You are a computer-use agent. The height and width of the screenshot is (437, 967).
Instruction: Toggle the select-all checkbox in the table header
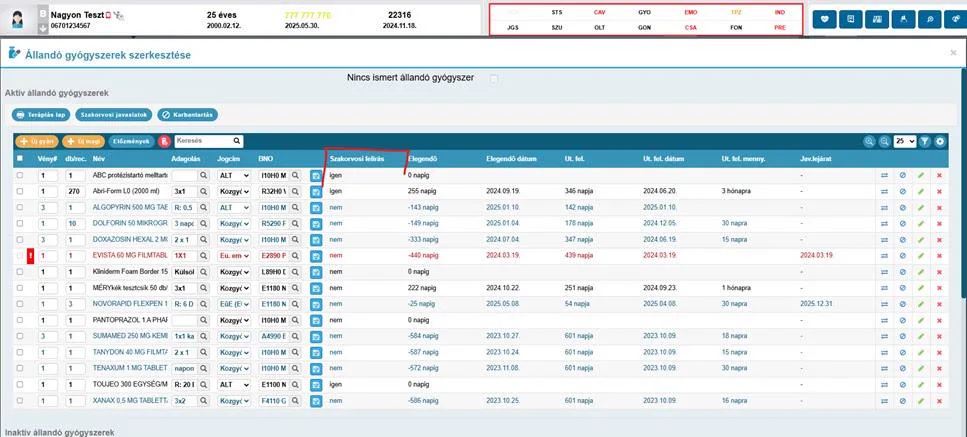tap(20, 158)
